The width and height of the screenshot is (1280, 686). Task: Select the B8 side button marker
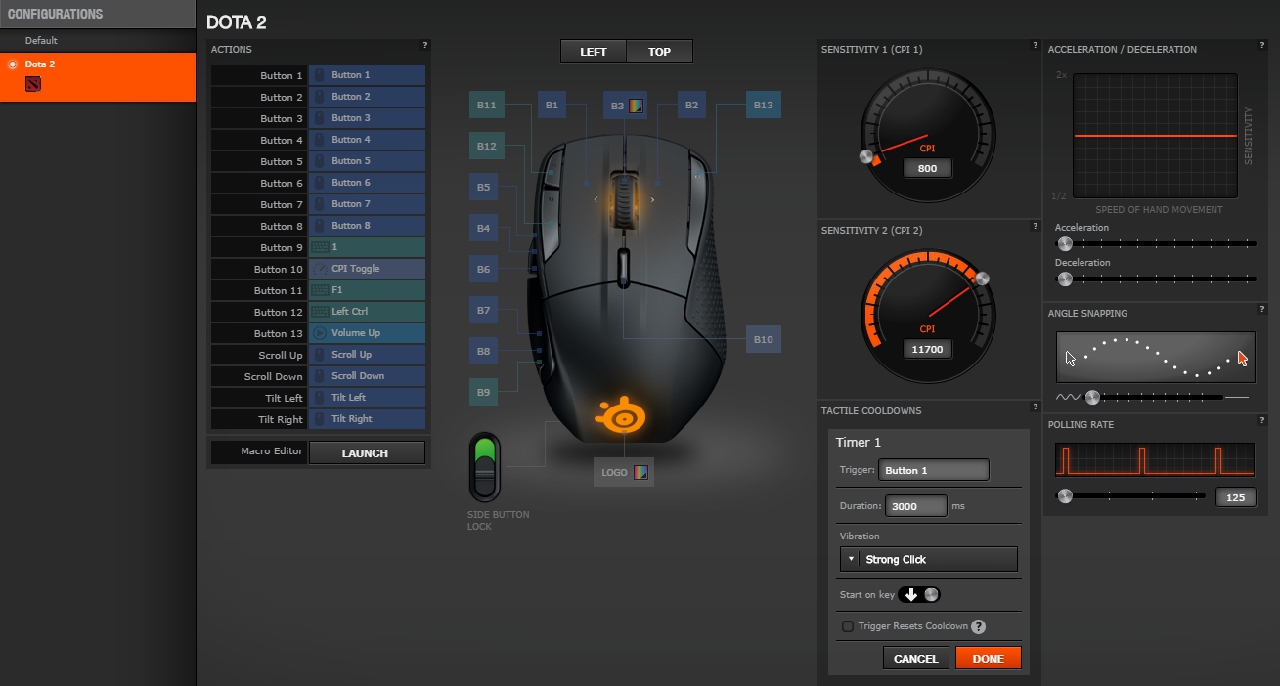(x=484, y=352)
